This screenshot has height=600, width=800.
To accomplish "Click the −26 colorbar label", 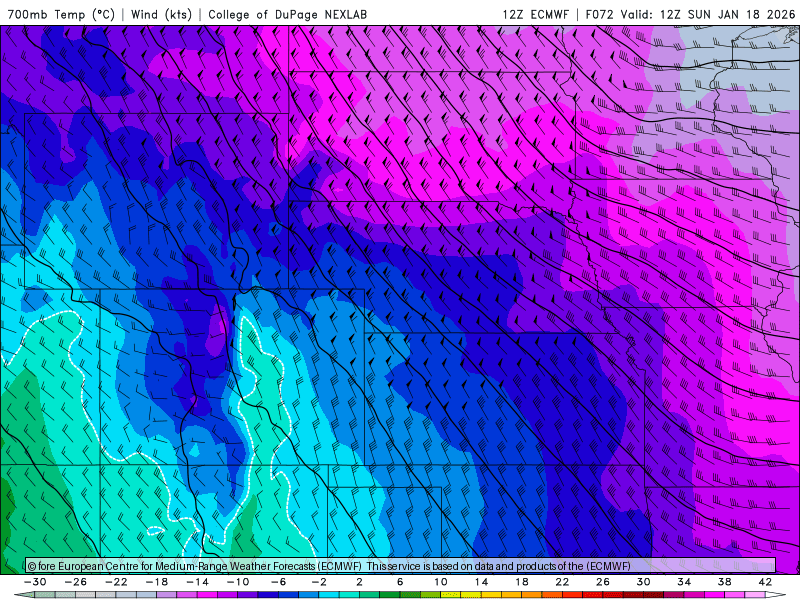I will (x=76, y=582).
